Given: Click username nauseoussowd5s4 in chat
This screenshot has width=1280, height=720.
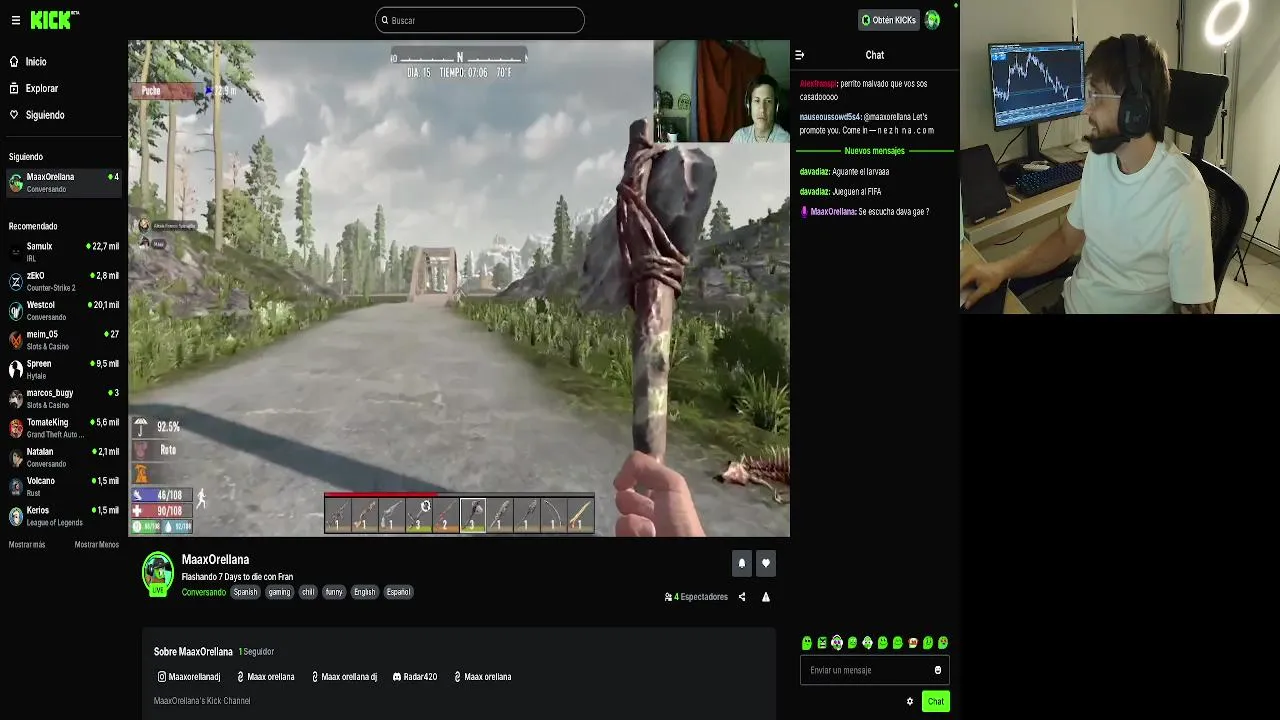Looking at the screenshot, I should [x=830, y=117].
